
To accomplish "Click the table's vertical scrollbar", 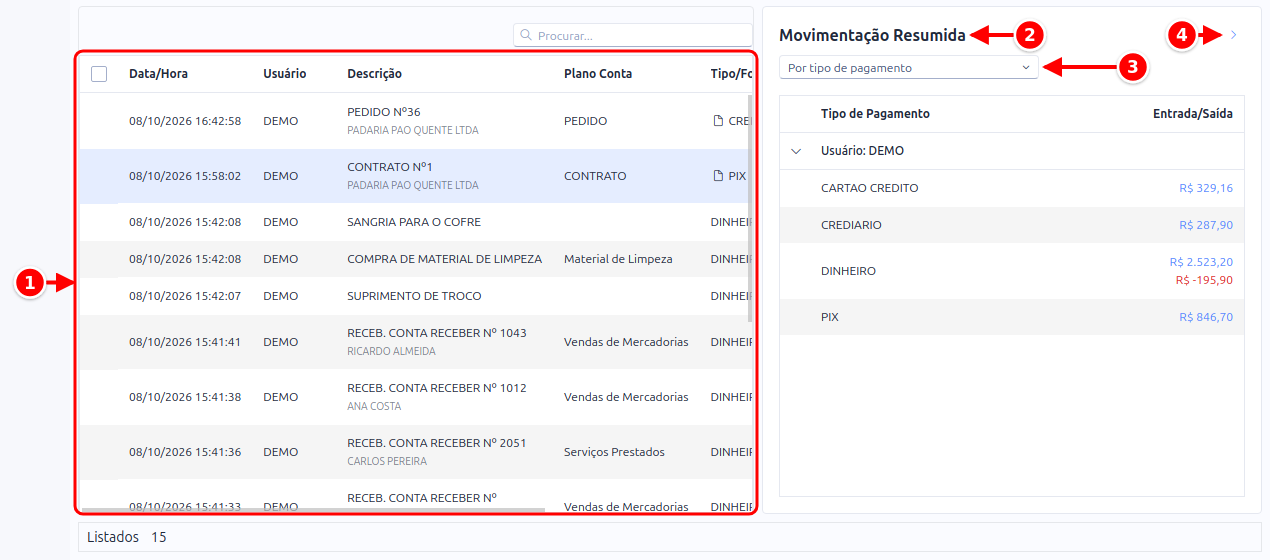I will click(750, 208).
